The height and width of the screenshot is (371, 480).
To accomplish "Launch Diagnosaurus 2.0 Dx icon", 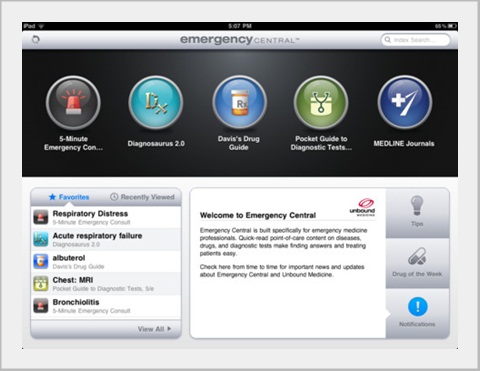I will click(156, 102).
